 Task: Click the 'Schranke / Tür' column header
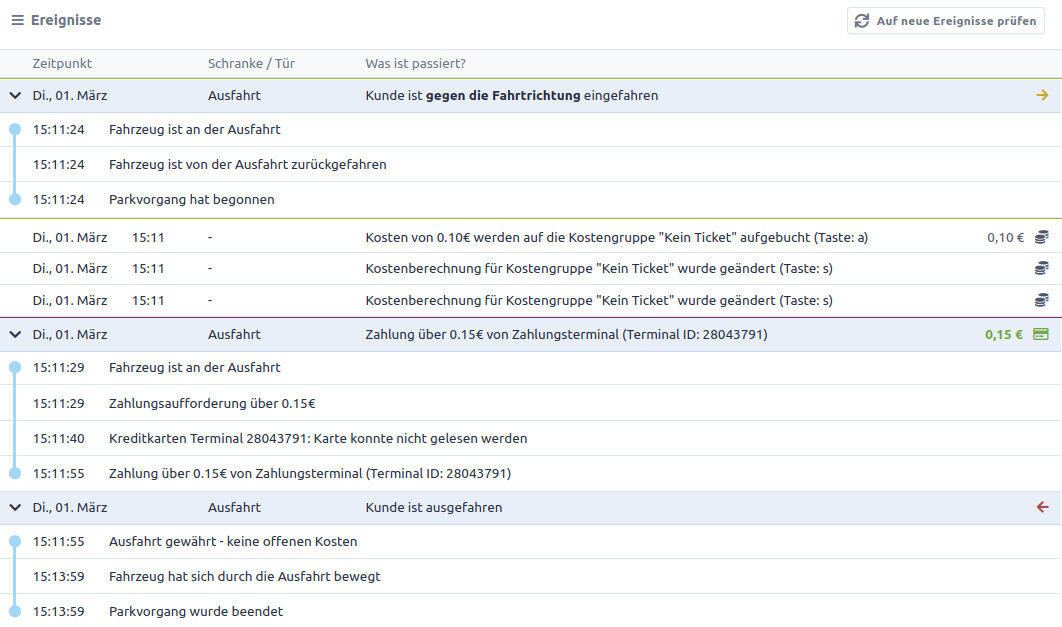[x=251, y=64]
